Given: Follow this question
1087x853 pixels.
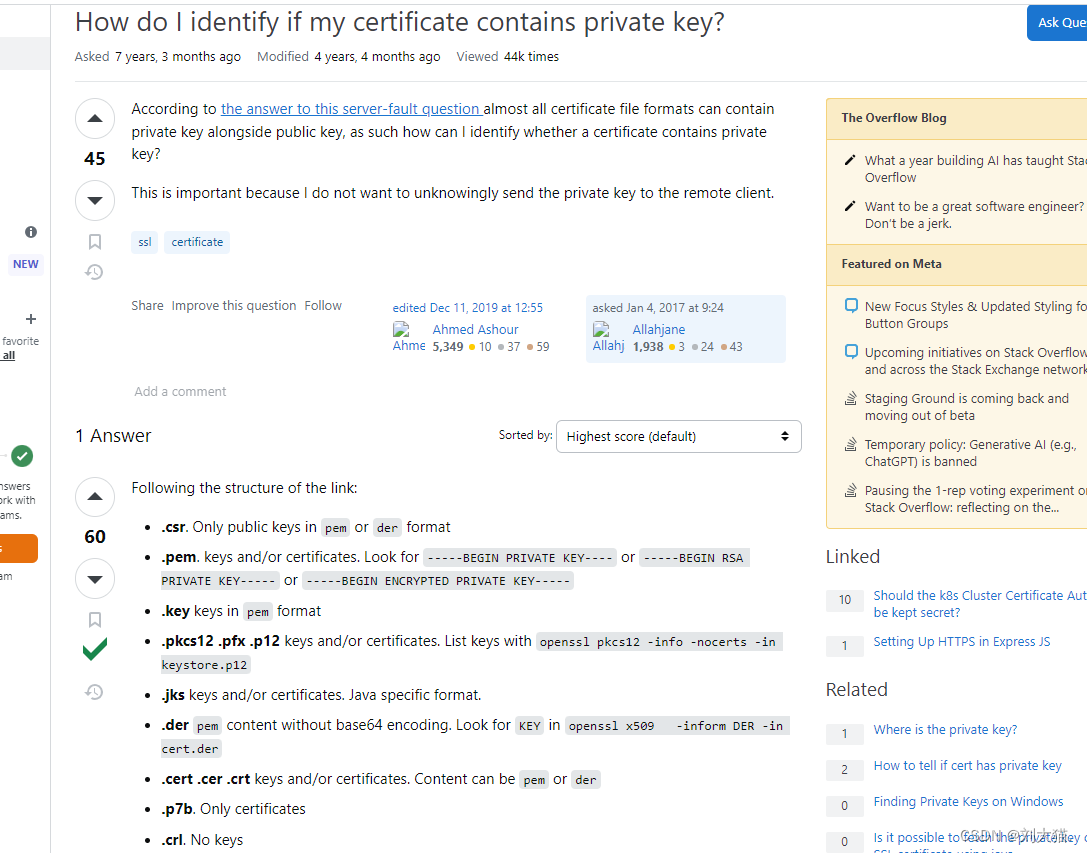Looking at the screenshot, I should (x=323, y=306).
